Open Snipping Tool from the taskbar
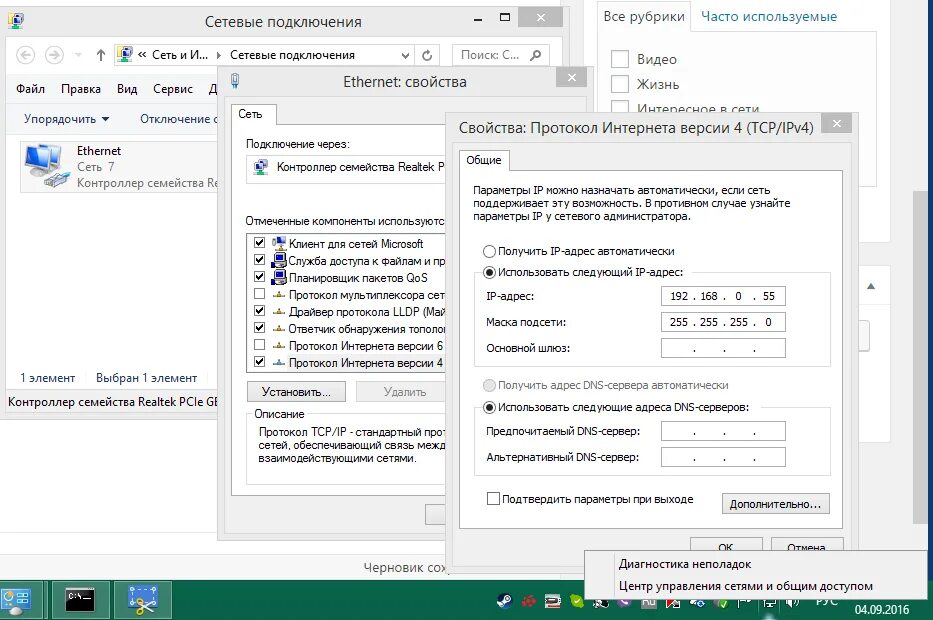The height and width of the screenshot is (620, 933). 143,600
